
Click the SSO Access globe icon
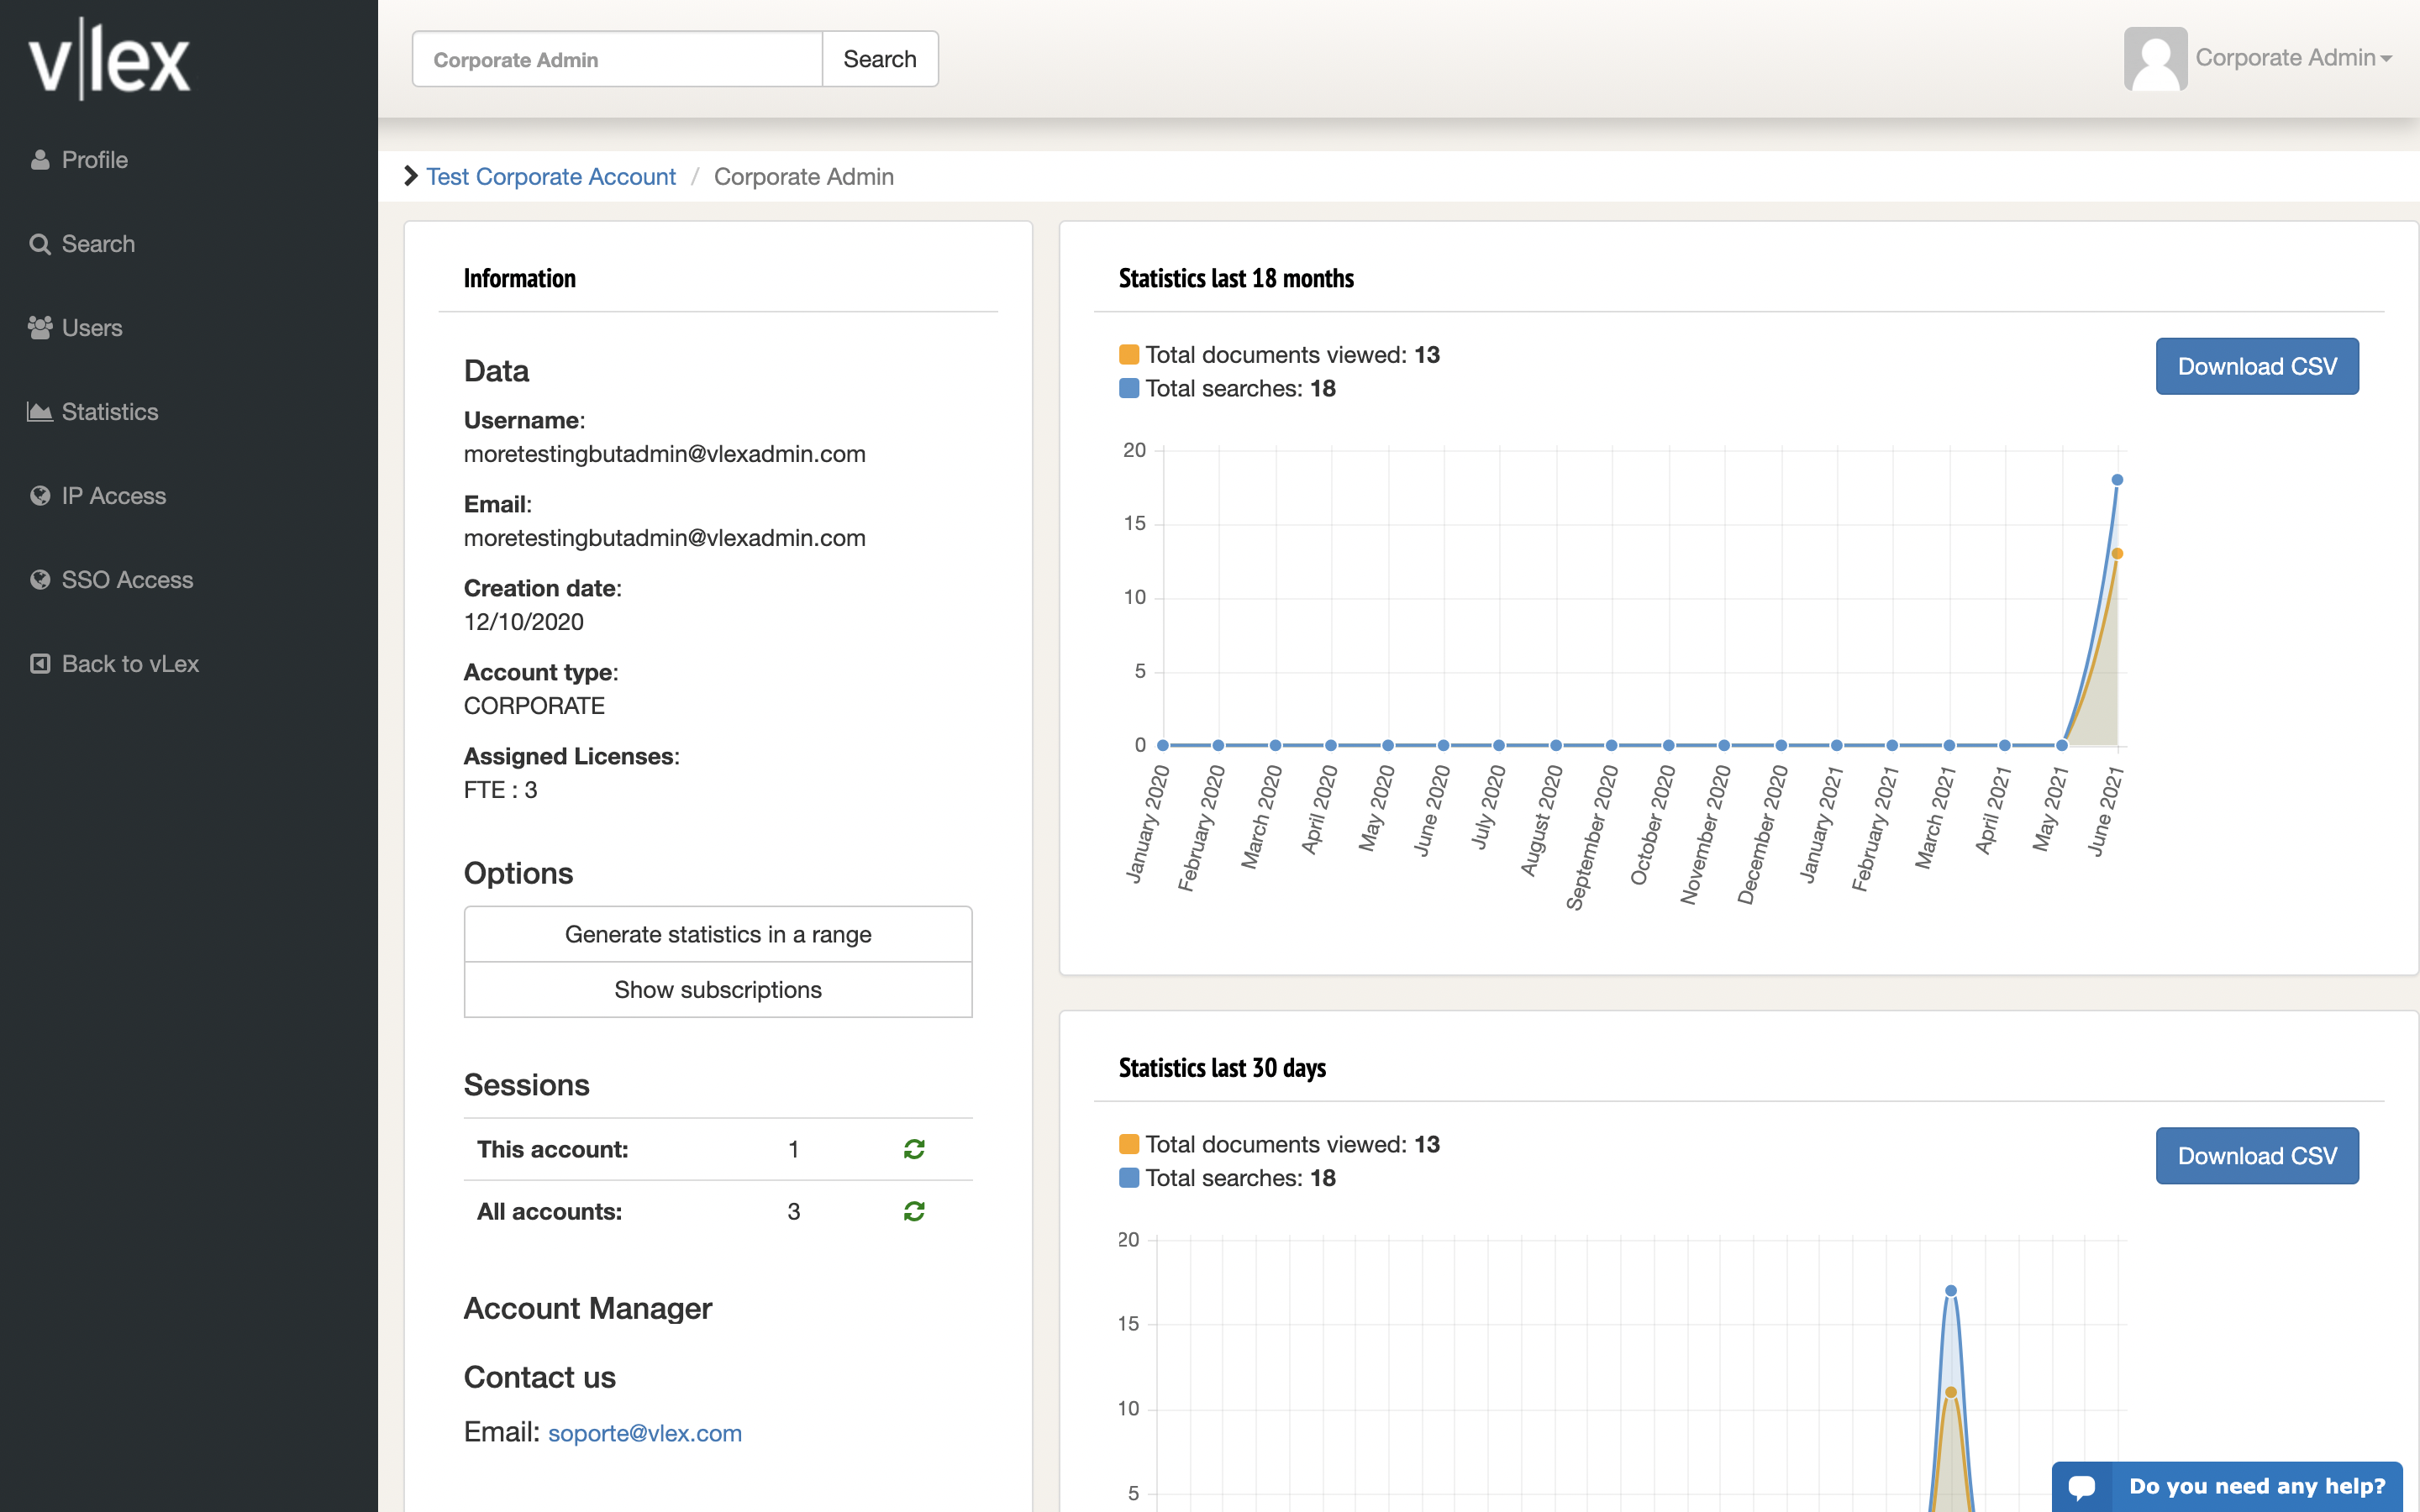click(x=40, y=580)
